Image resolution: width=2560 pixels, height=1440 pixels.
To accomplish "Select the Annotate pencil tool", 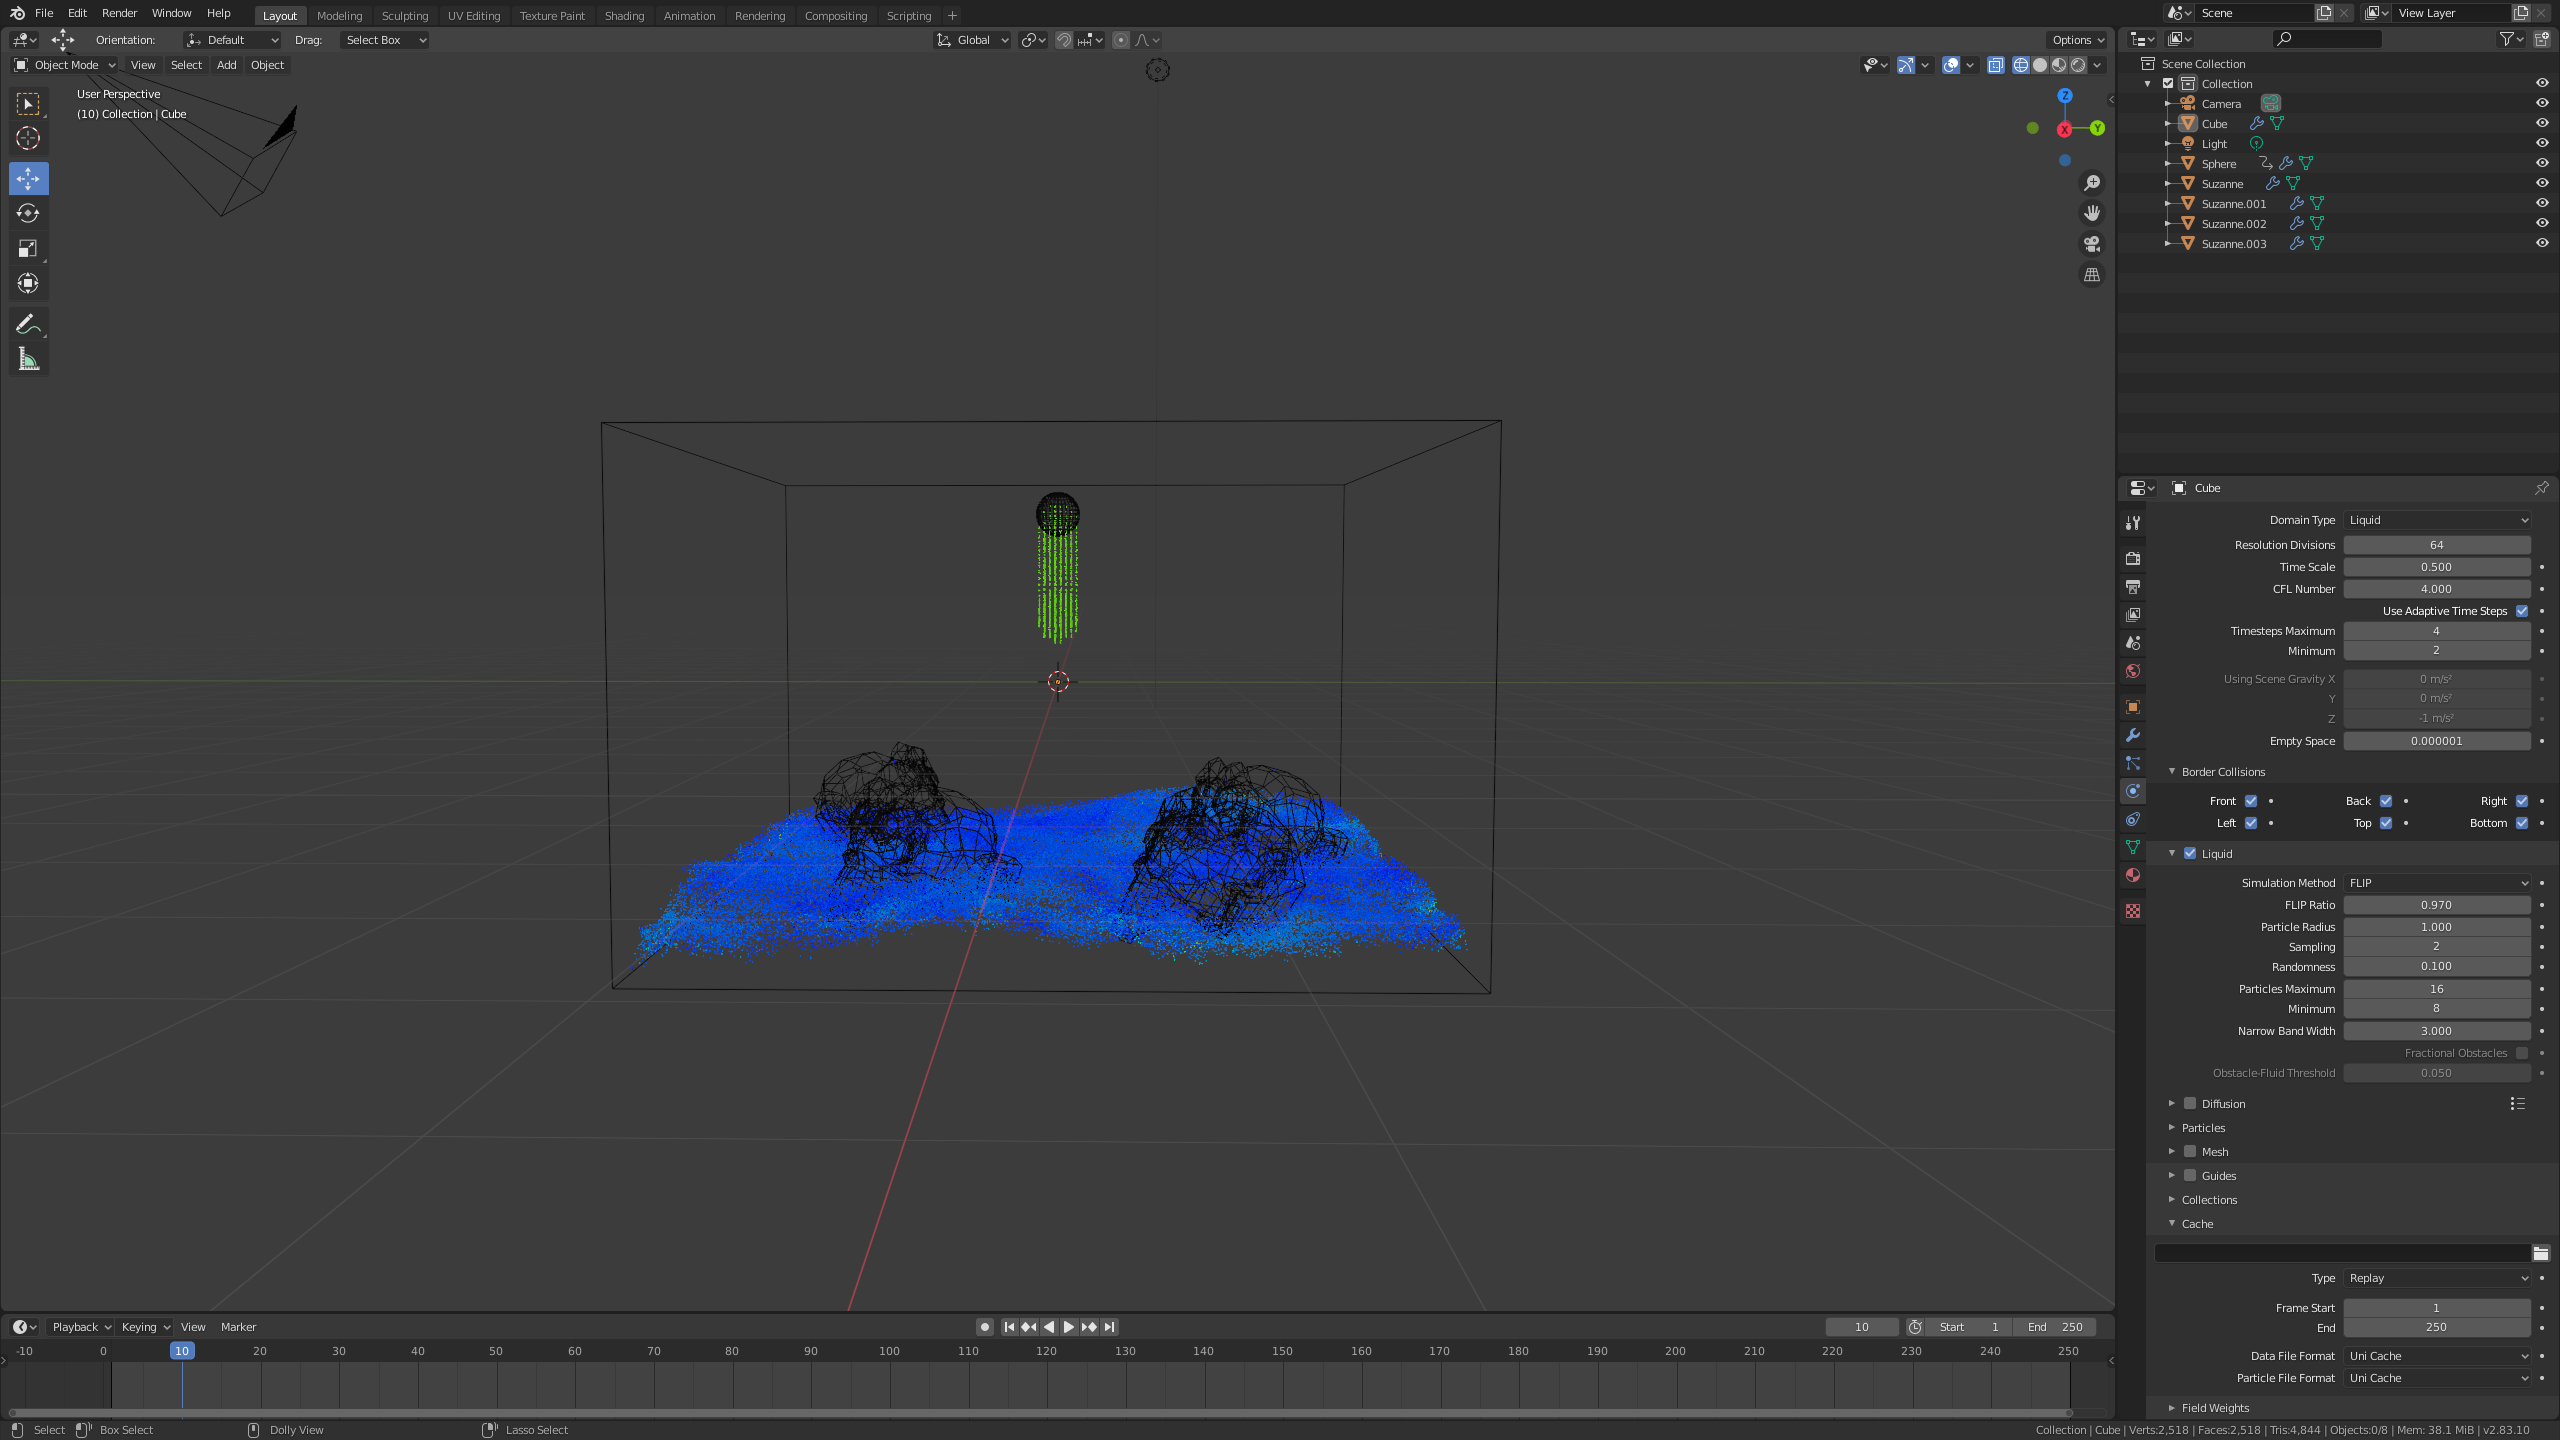I will point(28,324).
